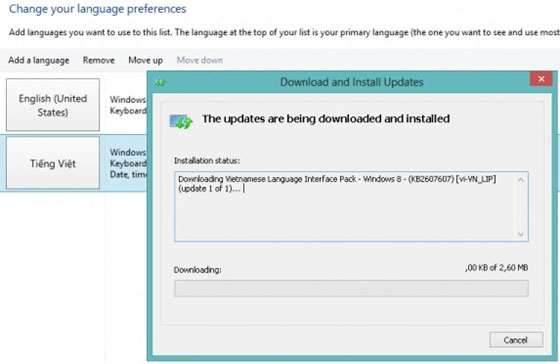Select the Tiếng Việt language tile
This screenshot has width=560, height=364.
click(x=53, y=163)
